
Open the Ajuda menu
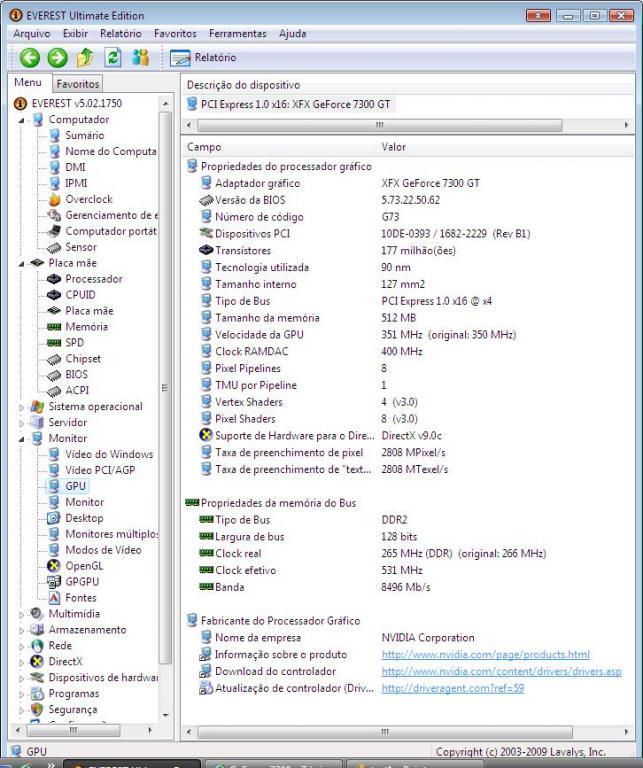(x=292, y=34)
